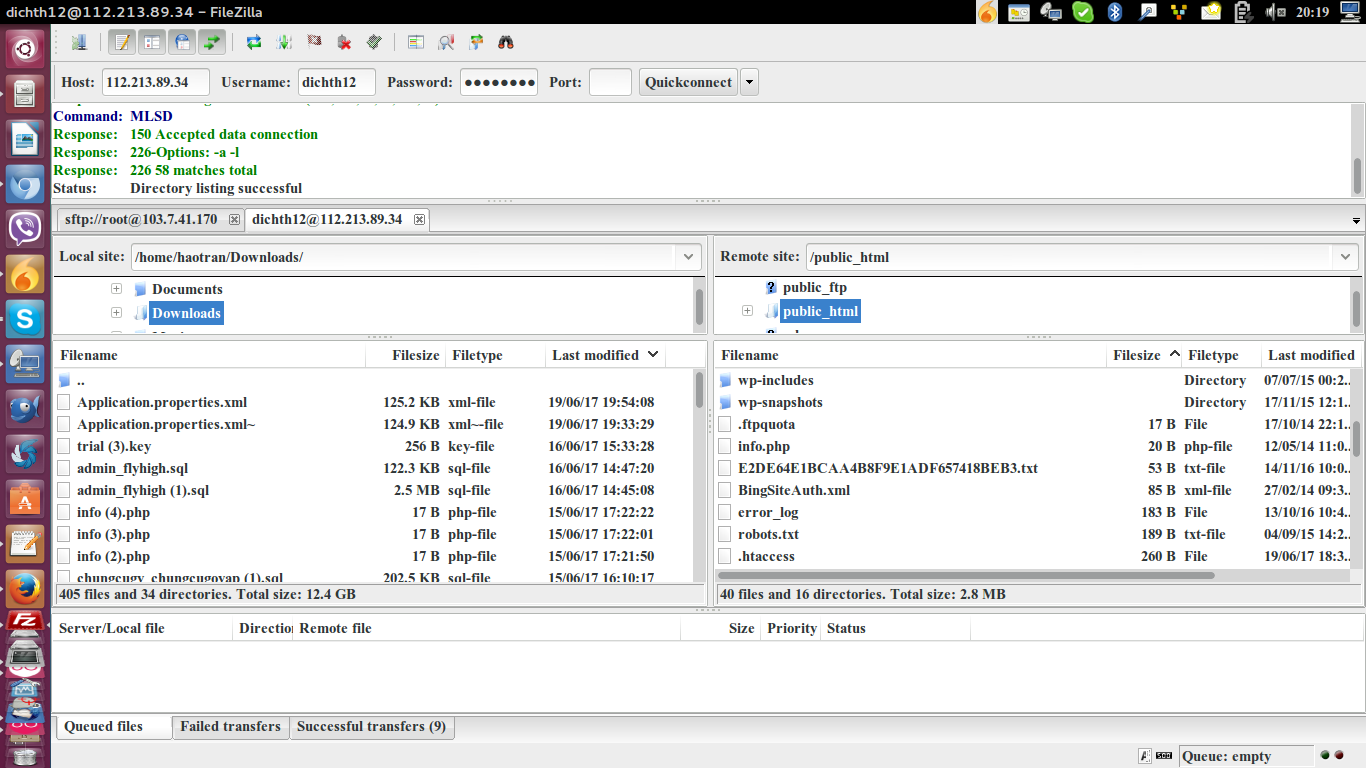Expand the public_html folder in remote tree
The image size is (1366, 768).
pyautogui.click(x=747, y=311)
